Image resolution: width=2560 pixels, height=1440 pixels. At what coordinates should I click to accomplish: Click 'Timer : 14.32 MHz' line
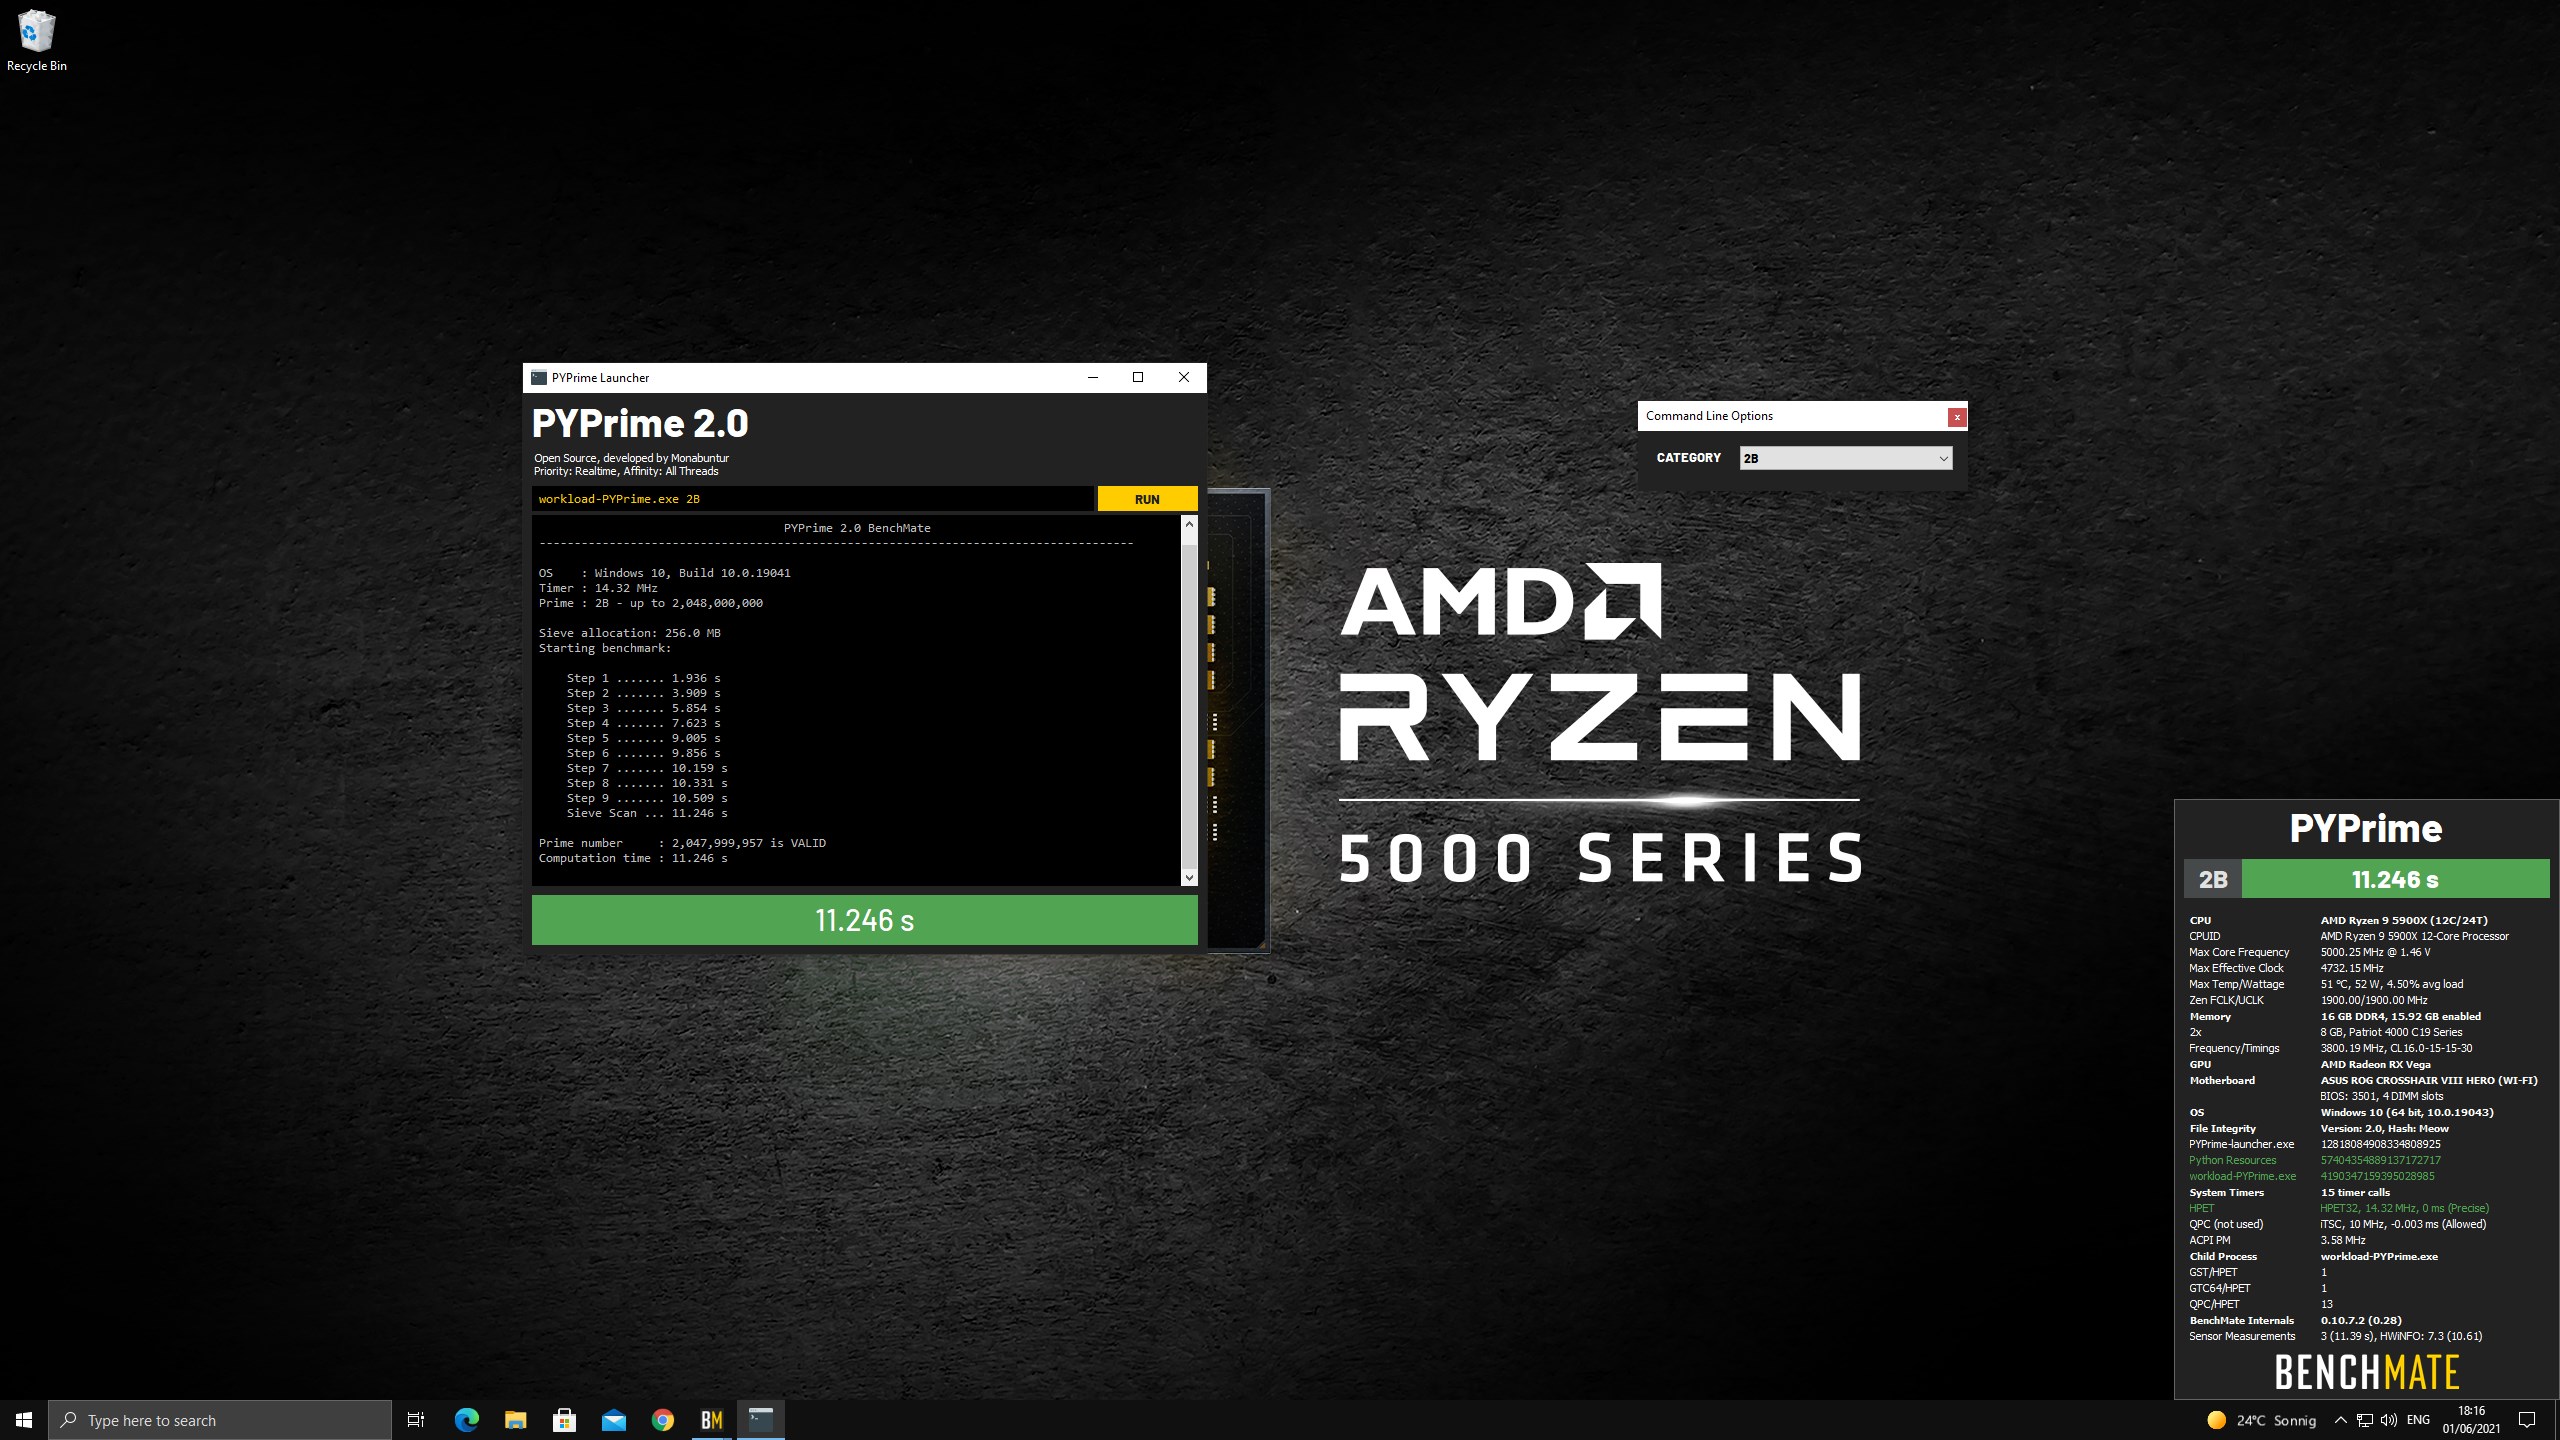pyautogui.click(x=598, y=588)
